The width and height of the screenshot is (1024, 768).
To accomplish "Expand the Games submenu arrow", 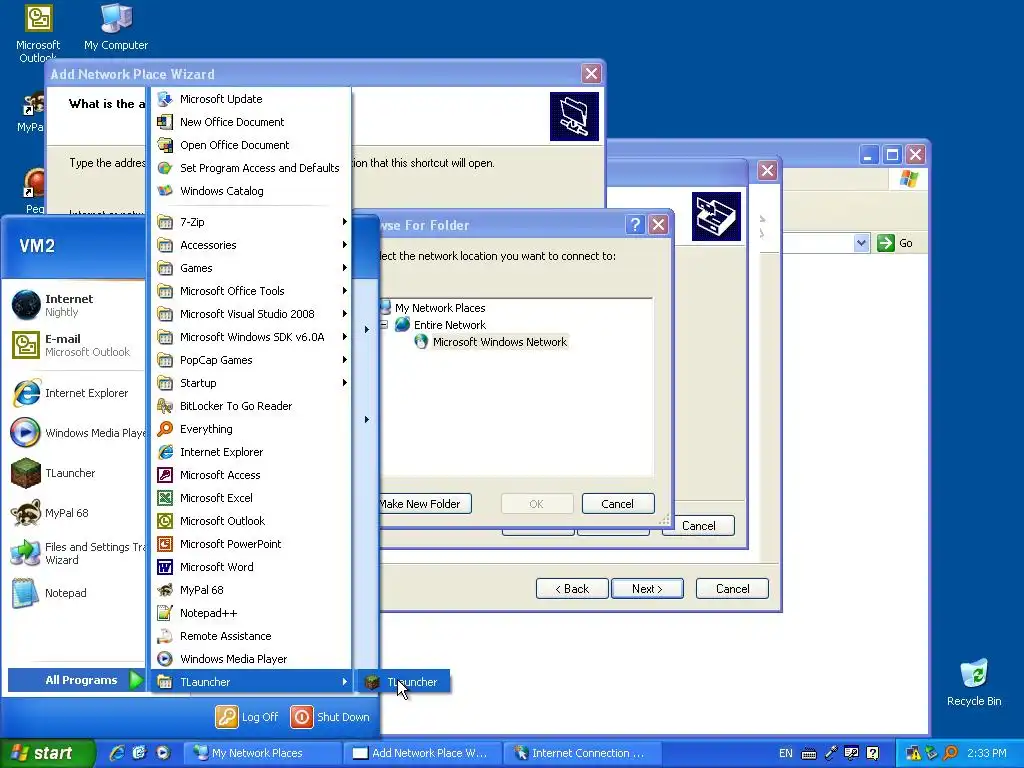I will coord(344,268).
